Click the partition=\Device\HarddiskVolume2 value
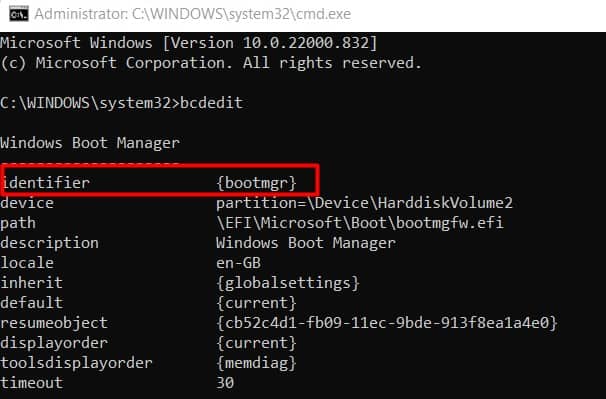 tap(364, 203)
